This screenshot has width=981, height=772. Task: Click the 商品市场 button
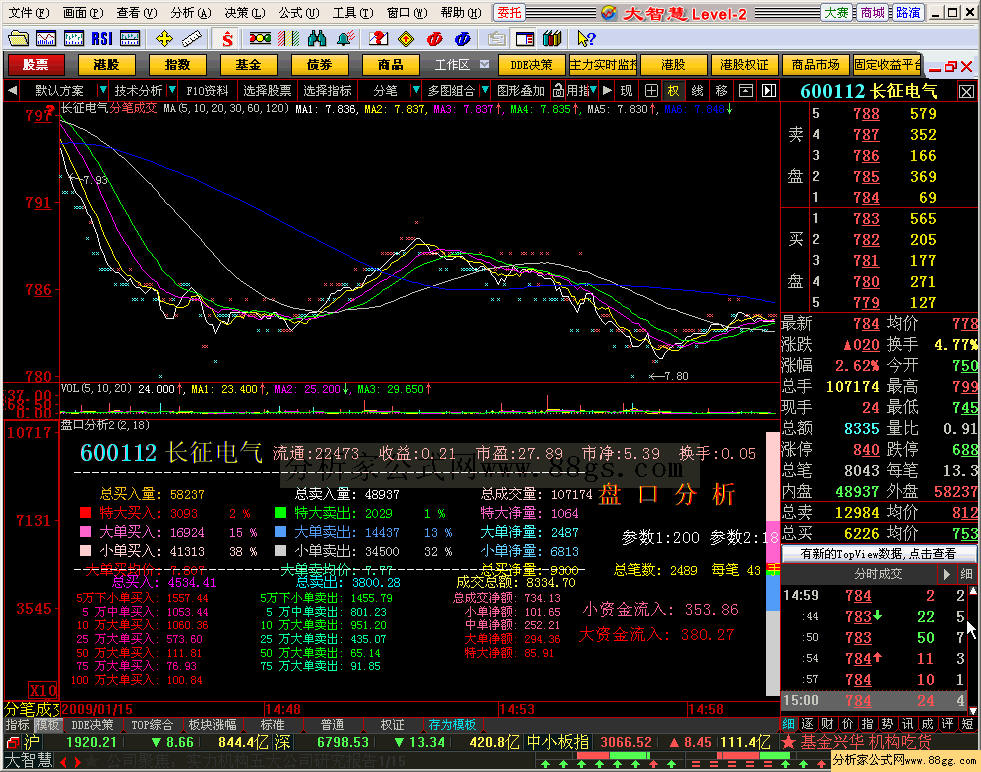coord(815,64)
